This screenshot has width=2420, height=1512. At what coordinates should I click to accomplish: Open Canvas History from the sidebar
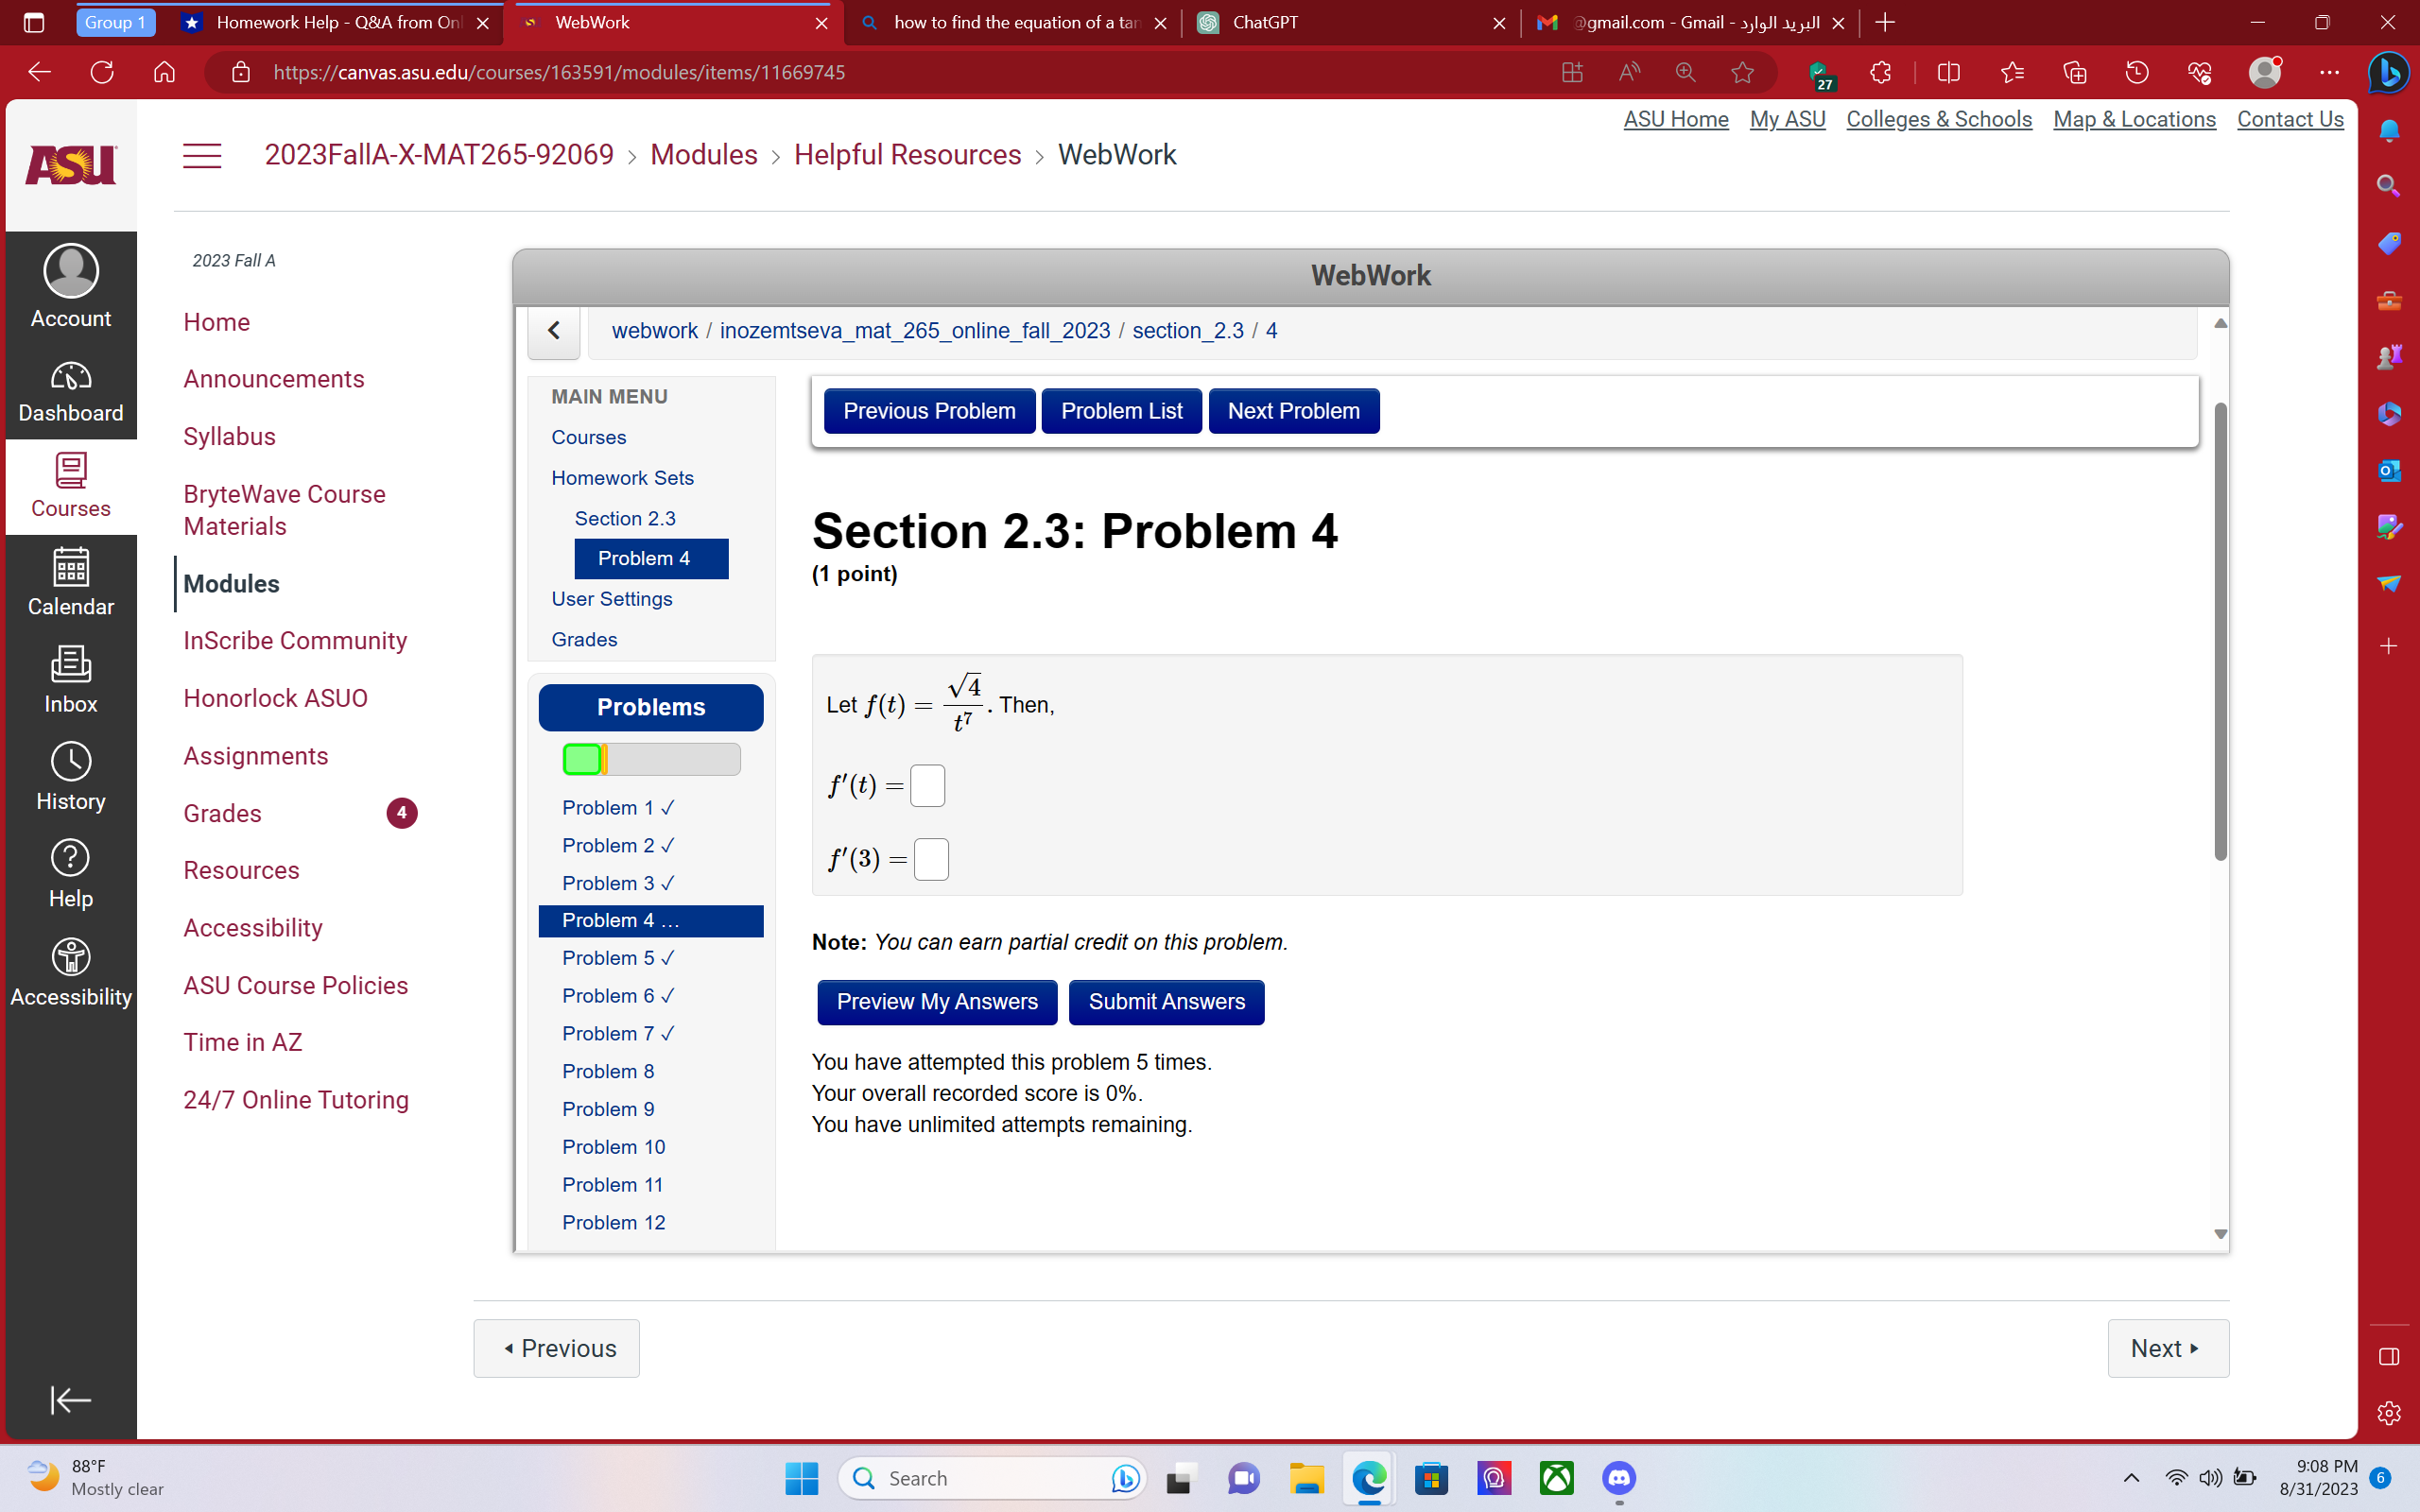70,775
